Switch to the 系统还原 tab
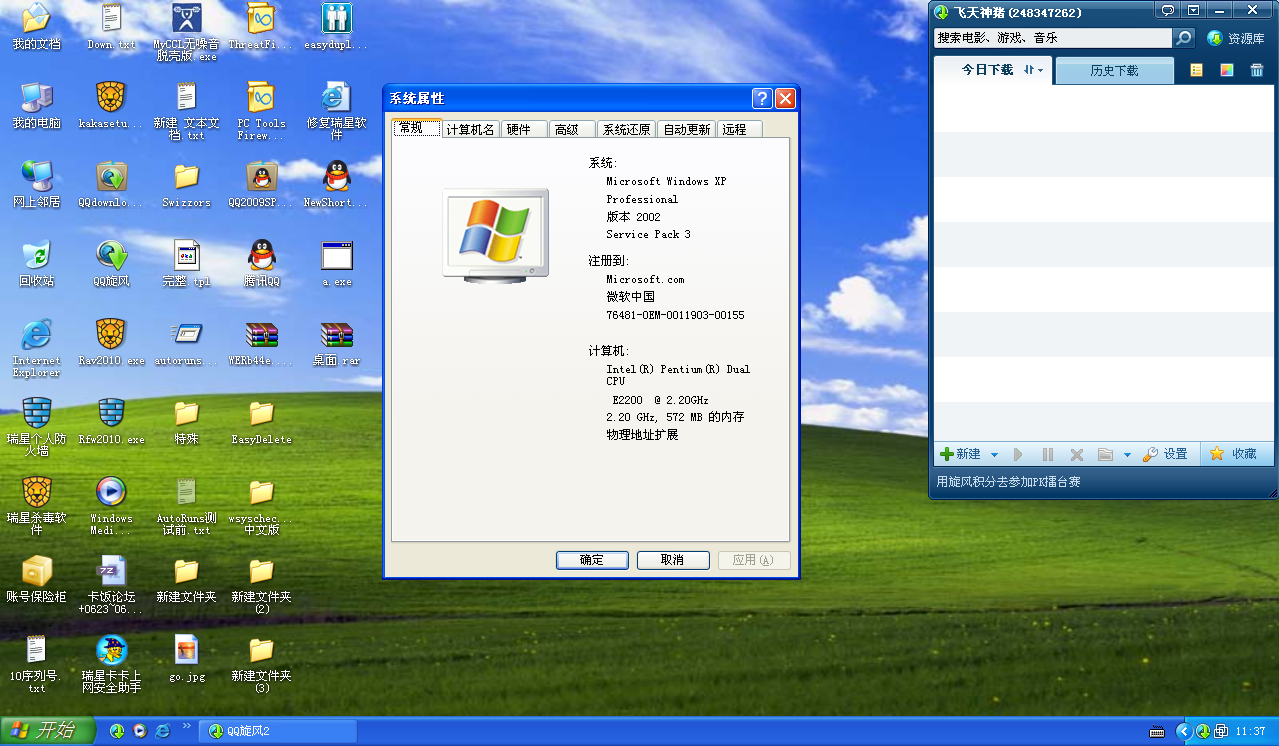The image size is (1279, 746). coord(627,130)
